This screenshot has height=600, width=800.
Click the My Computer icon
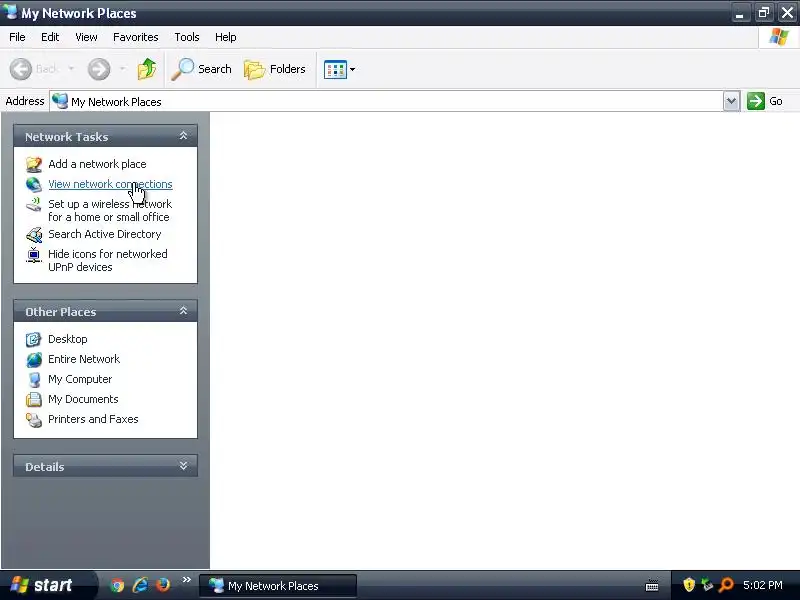click(x=34, y=380)
